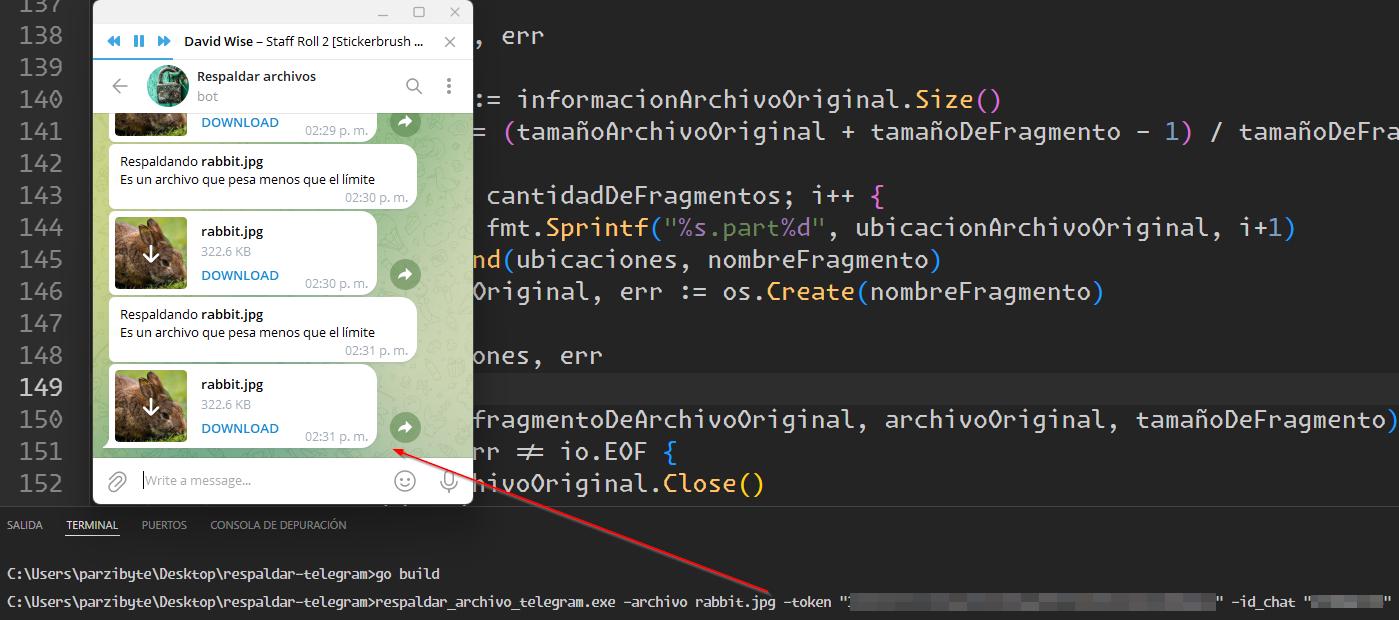The width and height of the screenshot is (1399, 620).
Task: Select the 02:30 p. m. Respaldando rabbit.jpg message
Action: click(262, 177)
